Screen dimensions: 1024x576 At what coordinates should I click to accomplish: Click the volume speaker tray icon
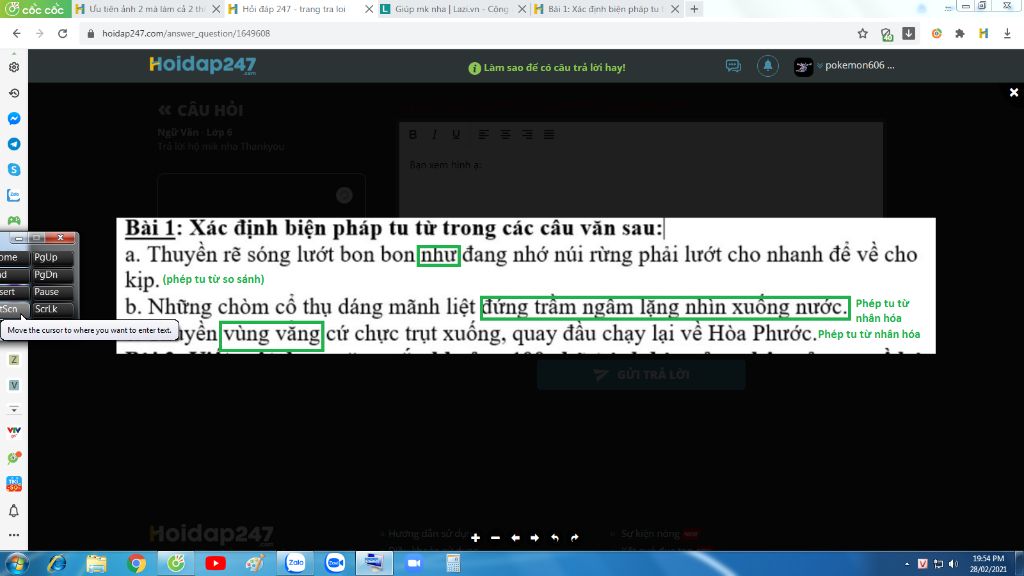point(953,564)
